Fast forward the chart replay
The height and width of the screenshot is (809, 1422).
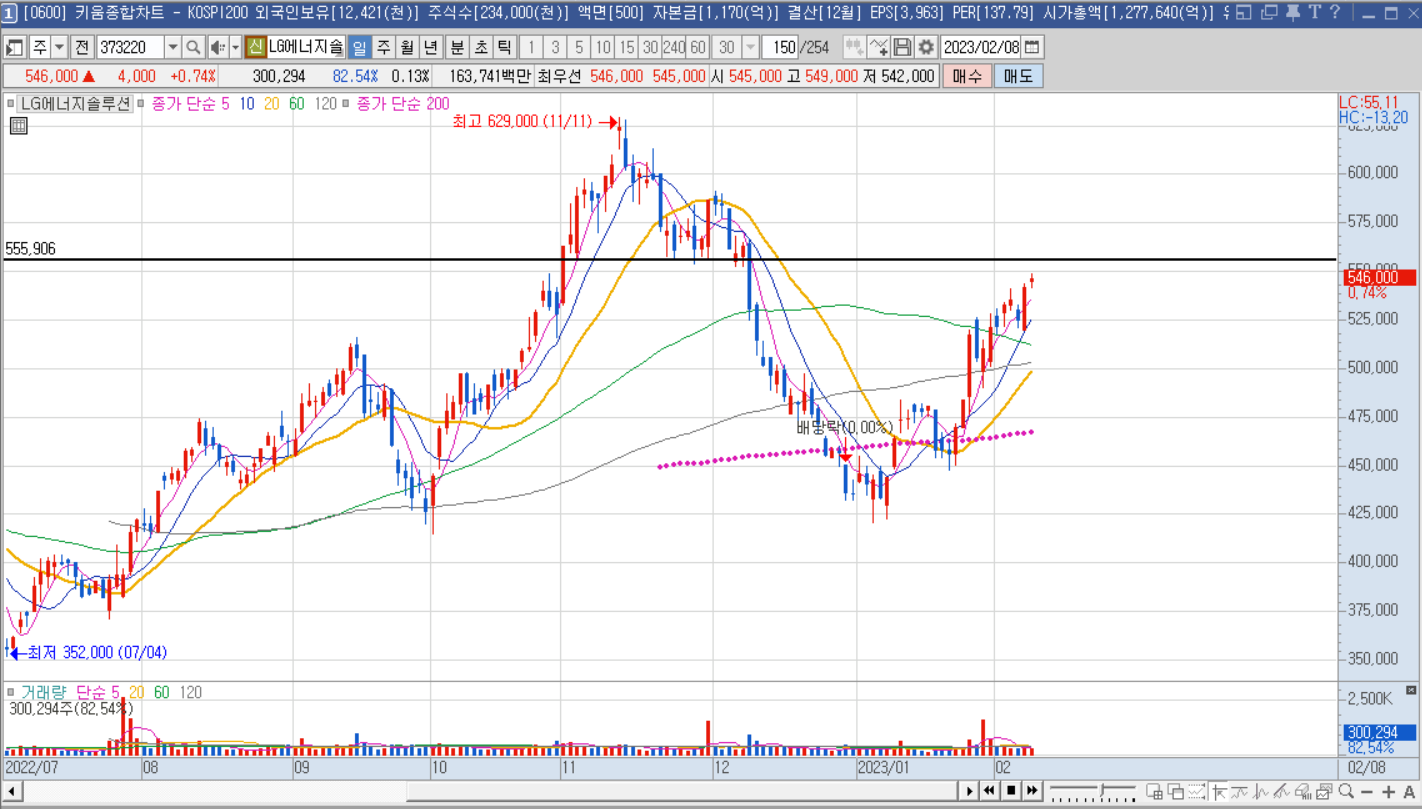point(1032,791)
